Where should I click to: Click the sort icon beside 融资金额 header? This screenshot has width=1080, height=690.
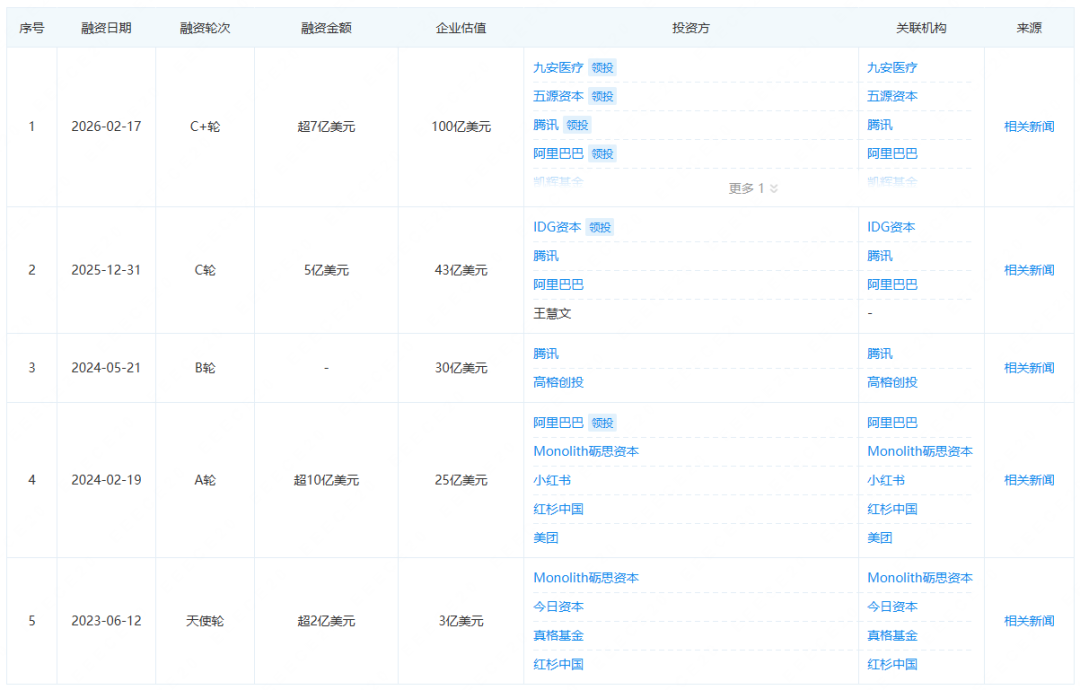pos(362,28)
